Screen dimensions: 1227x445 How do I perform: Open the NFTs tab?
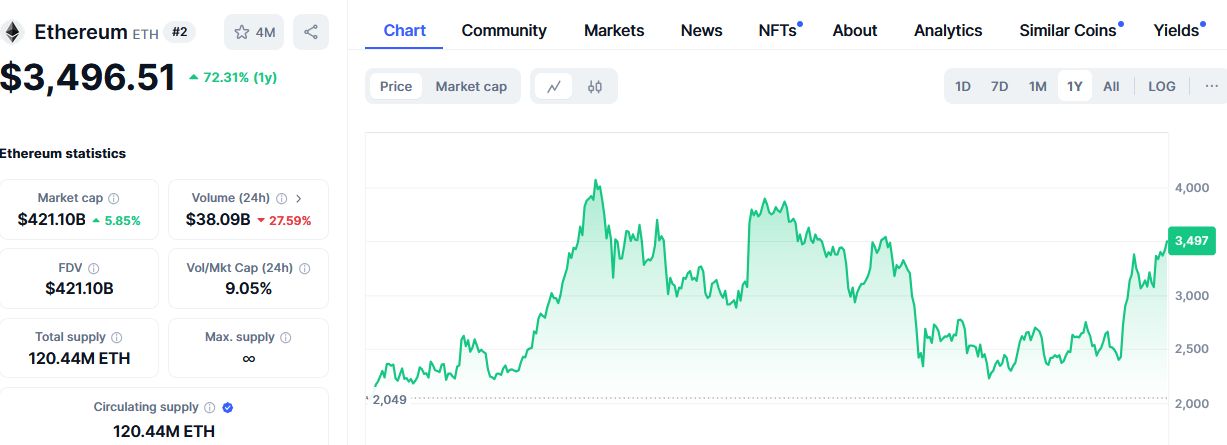[779, 30]
